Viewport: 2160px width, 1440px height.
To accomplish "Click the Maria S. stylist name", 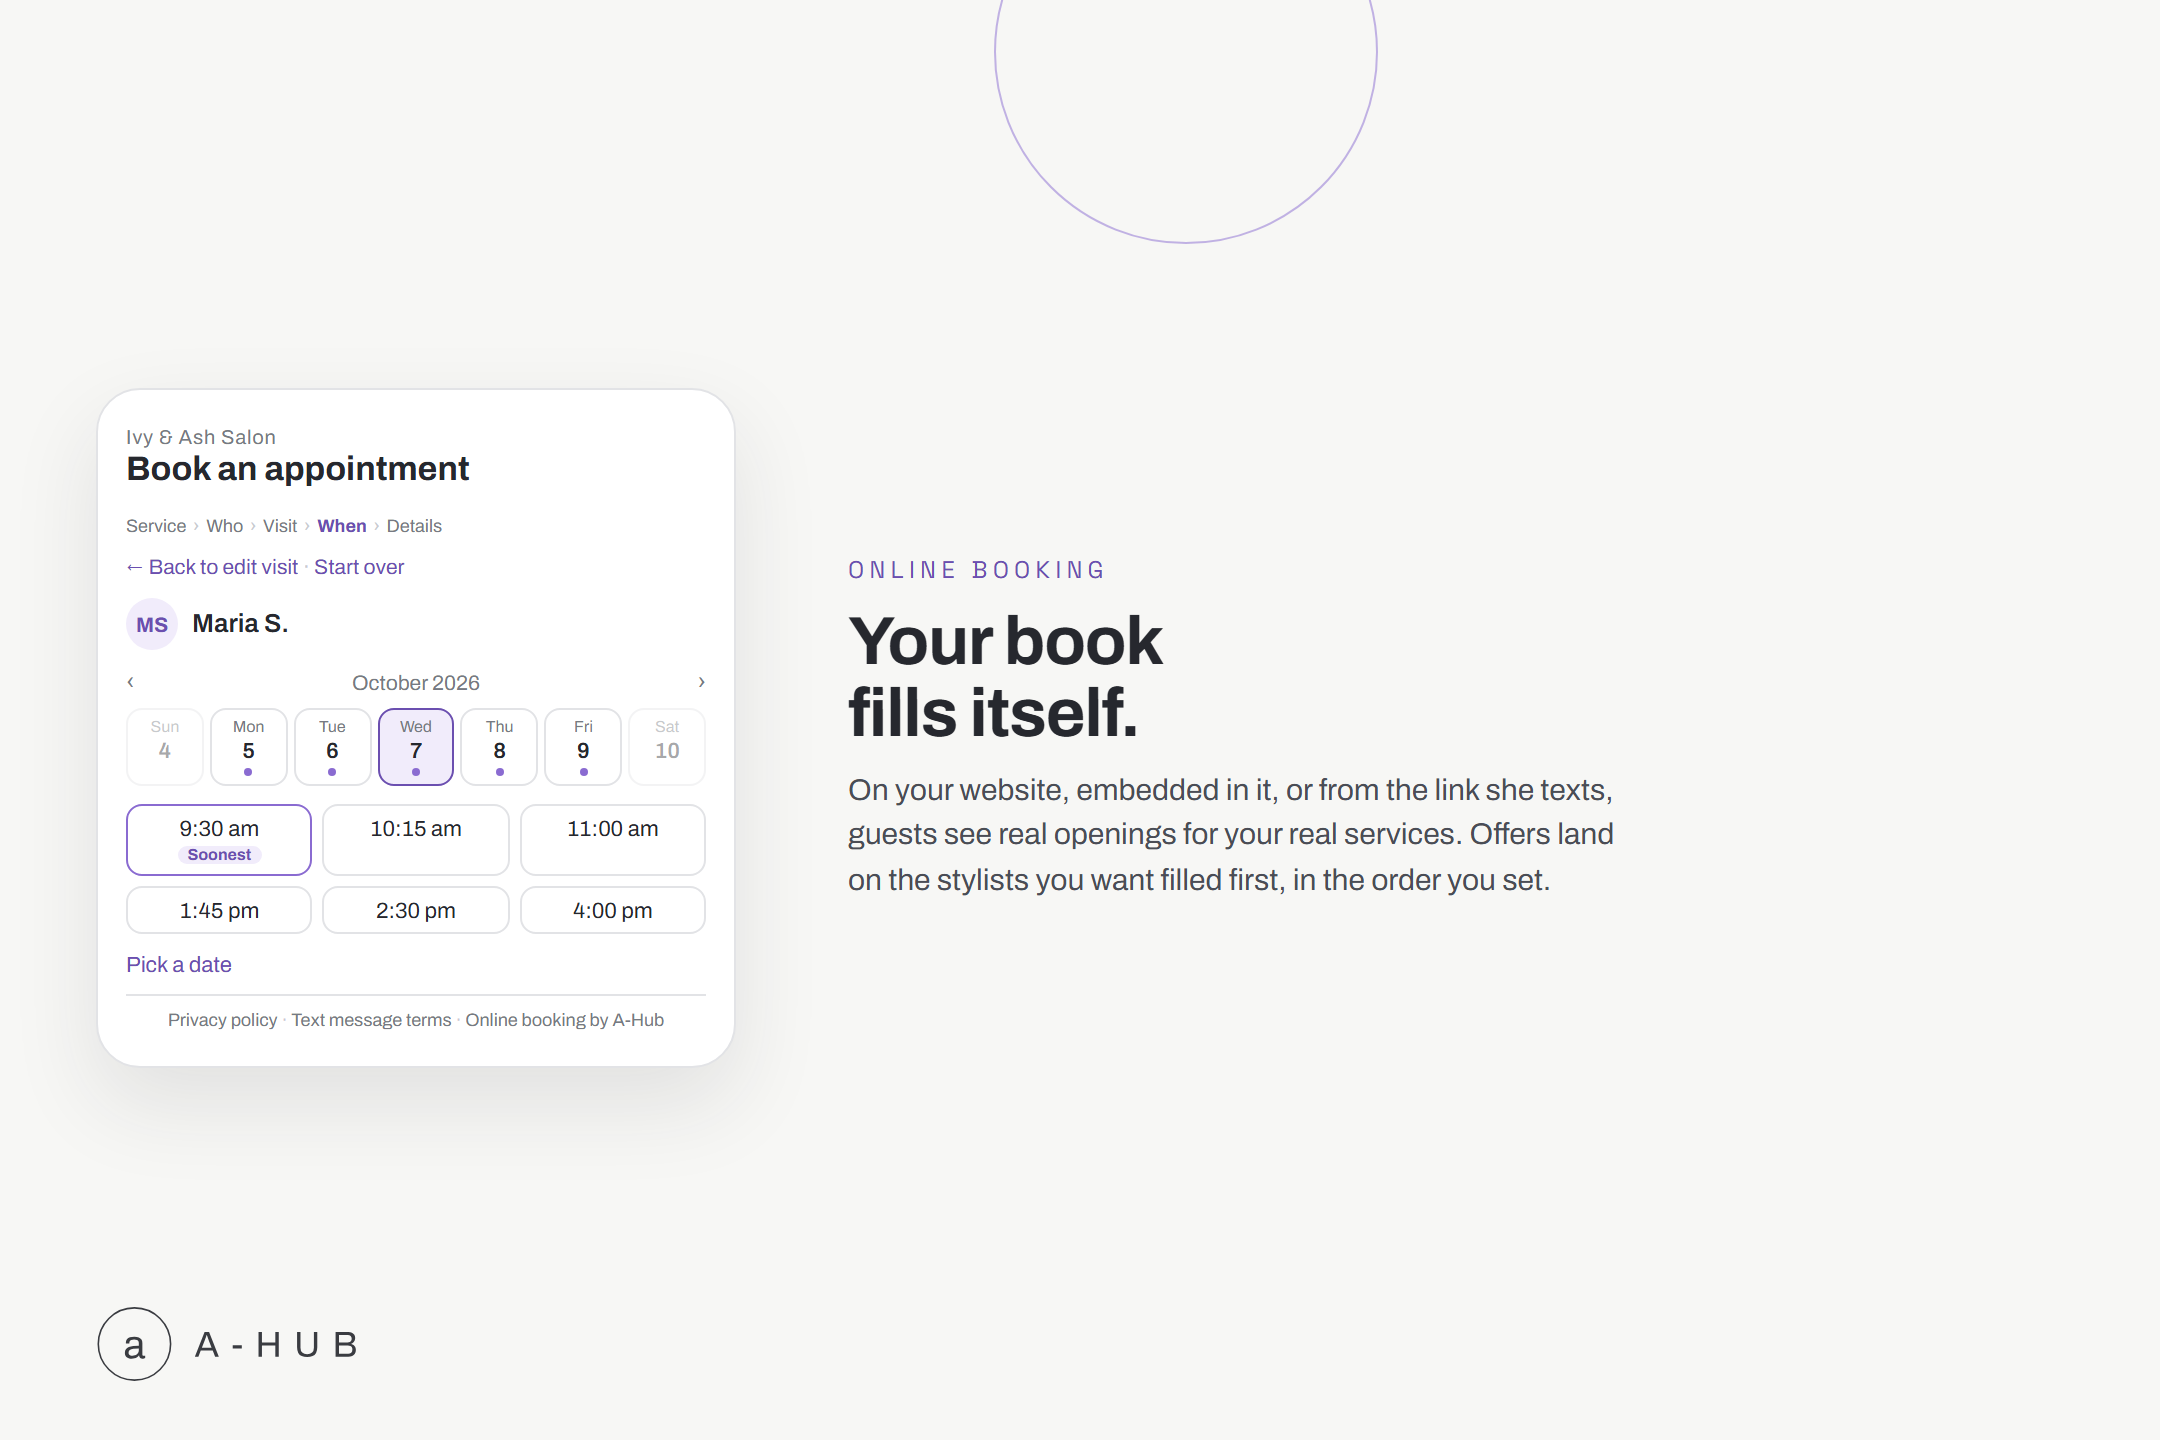I will (x=240, y=624).
